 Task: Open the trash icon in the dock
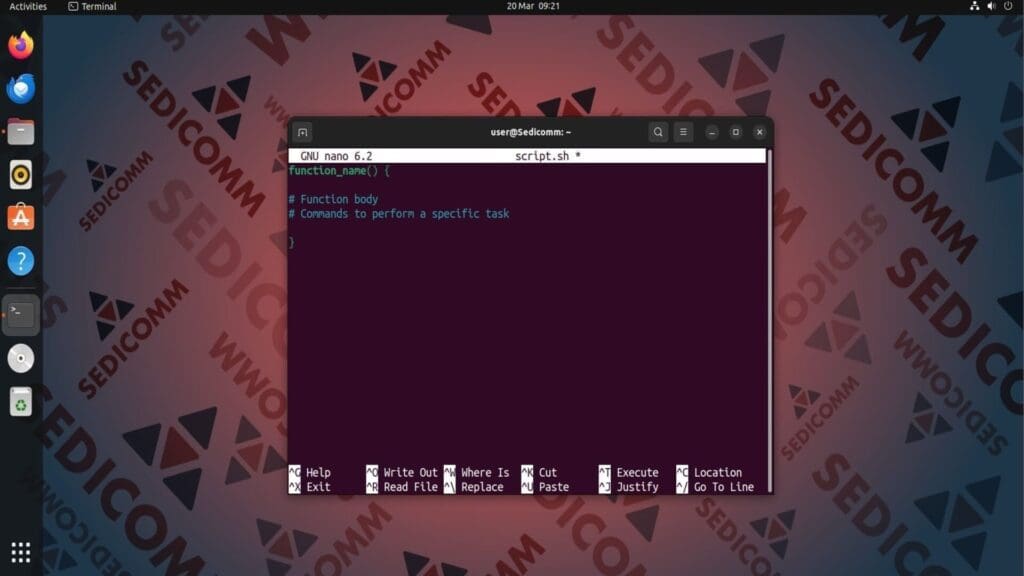coord(20,402)
